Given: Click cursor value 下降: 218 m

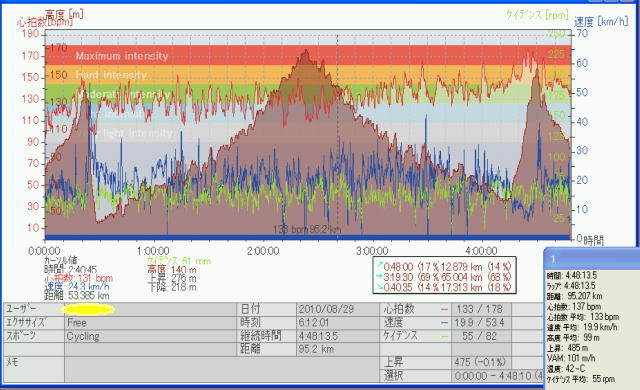Looking at the screenshot, I should pyautogui.click(x=172, y=287).
